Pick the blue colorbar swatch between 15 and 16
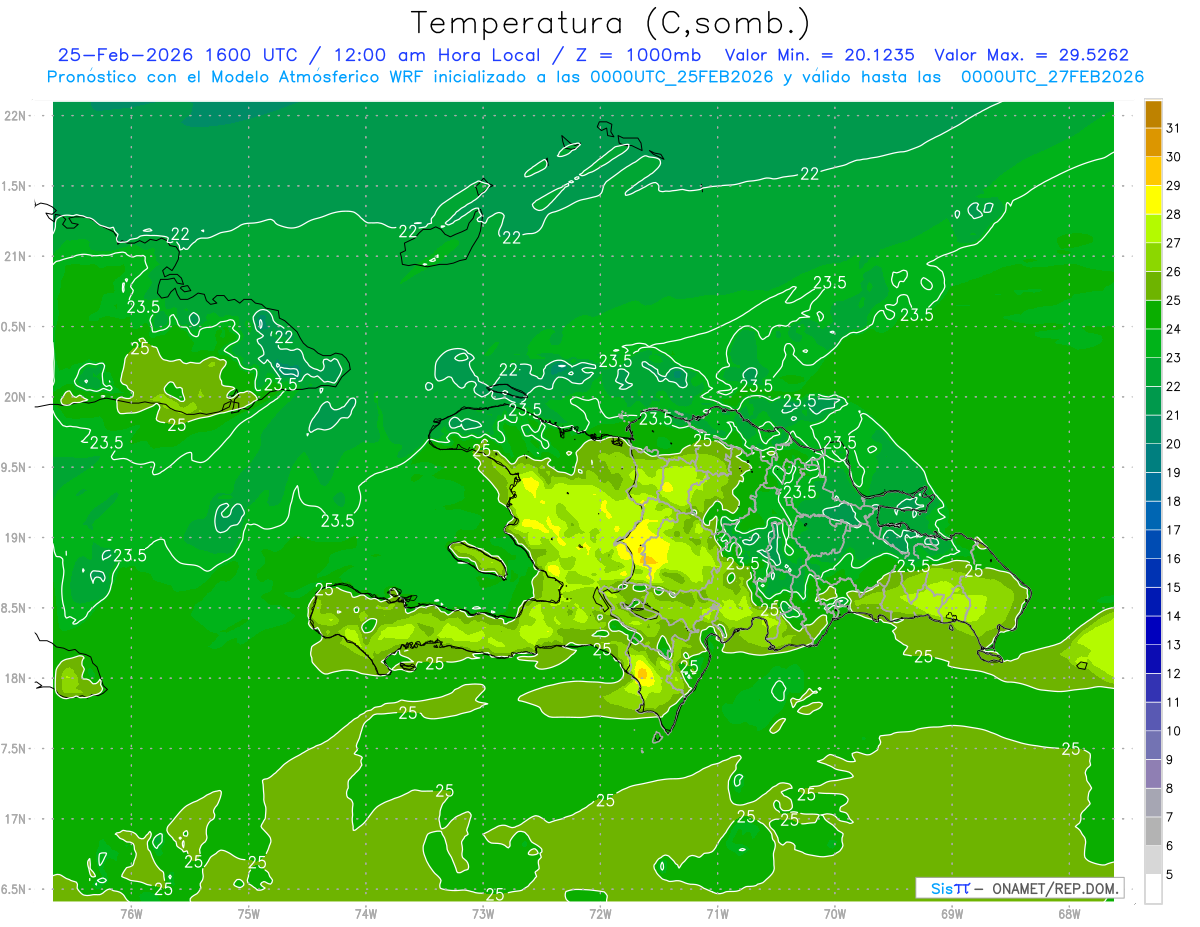Viewport: 1200px width, 927px height. [x=1153, y=574]
